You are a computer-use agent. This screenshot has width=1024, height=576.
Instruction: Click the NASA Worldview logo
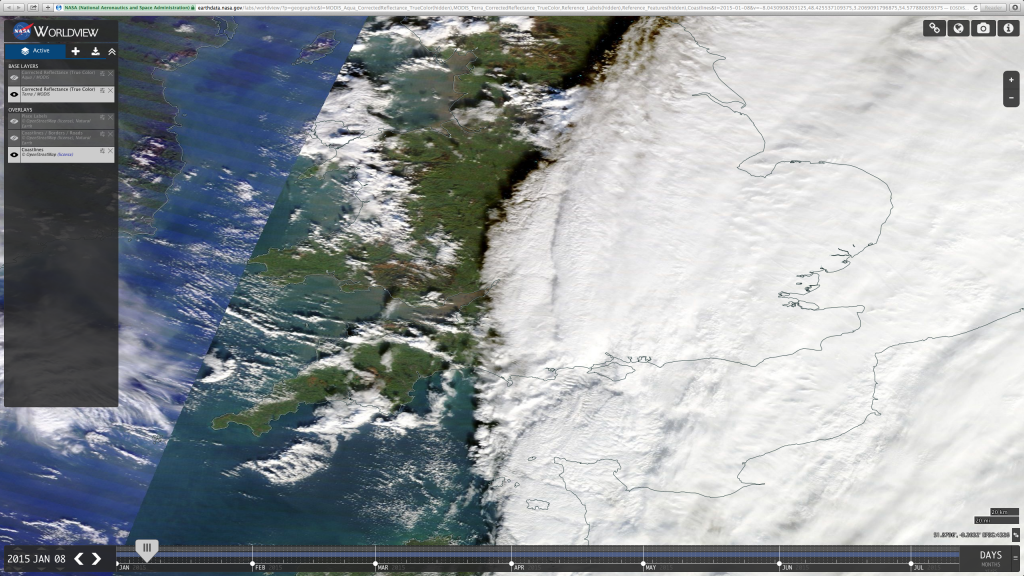56,31
